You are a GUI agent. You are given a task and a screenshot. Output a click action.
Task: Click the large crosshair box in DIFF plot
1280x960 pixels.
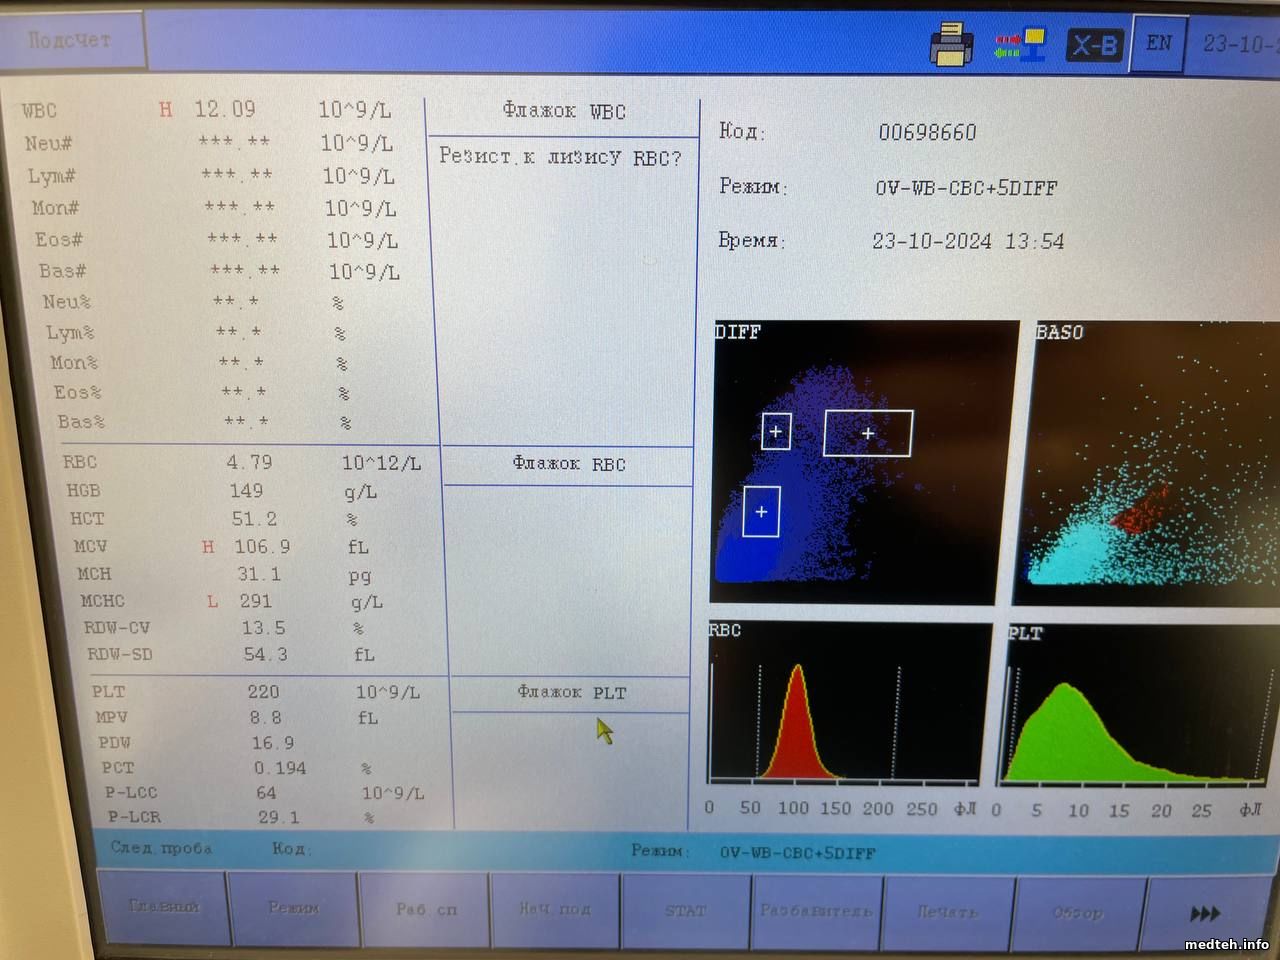pos(867,433)
